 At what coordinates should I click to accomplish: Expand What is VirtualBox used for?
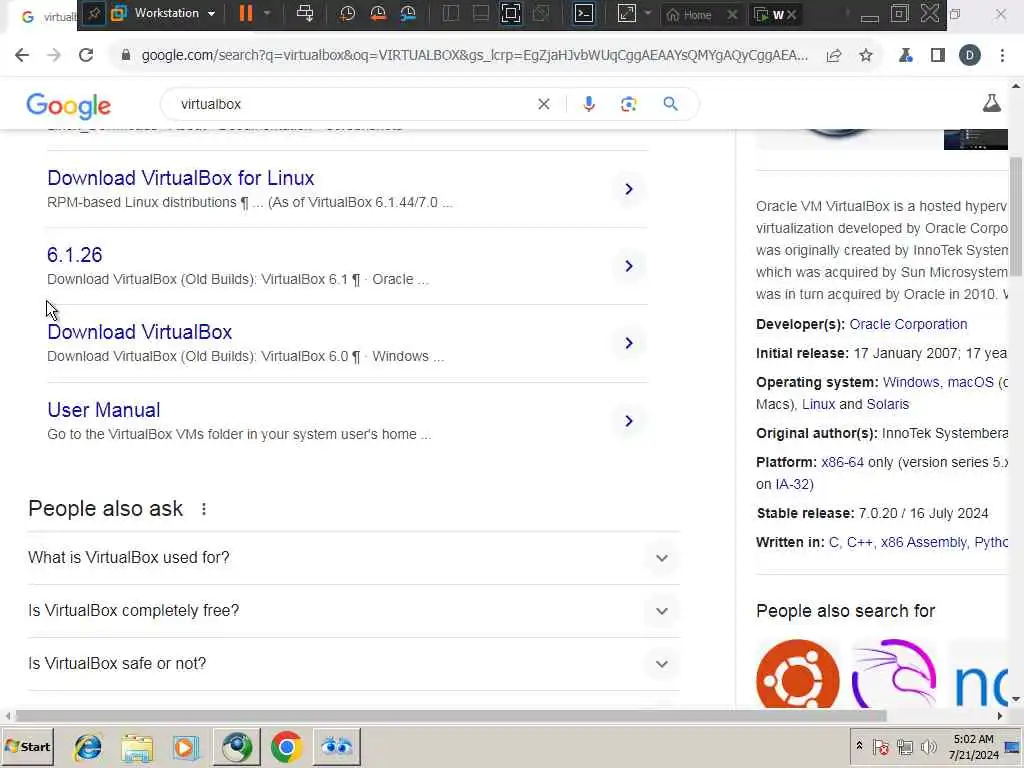click(354, 558)
